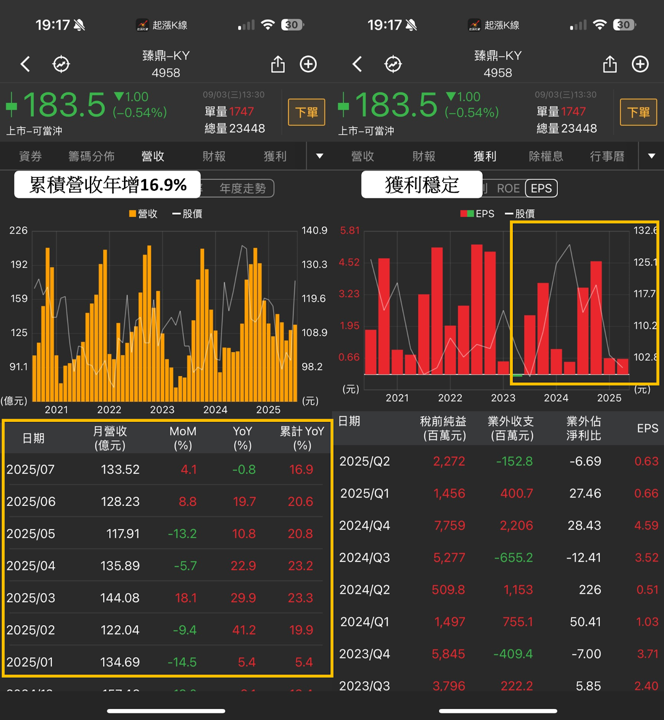Image resolution: width=664 pixels, height=720 pixels.
Task: Tap the share icon on the left screen
Action: [278, 64]
